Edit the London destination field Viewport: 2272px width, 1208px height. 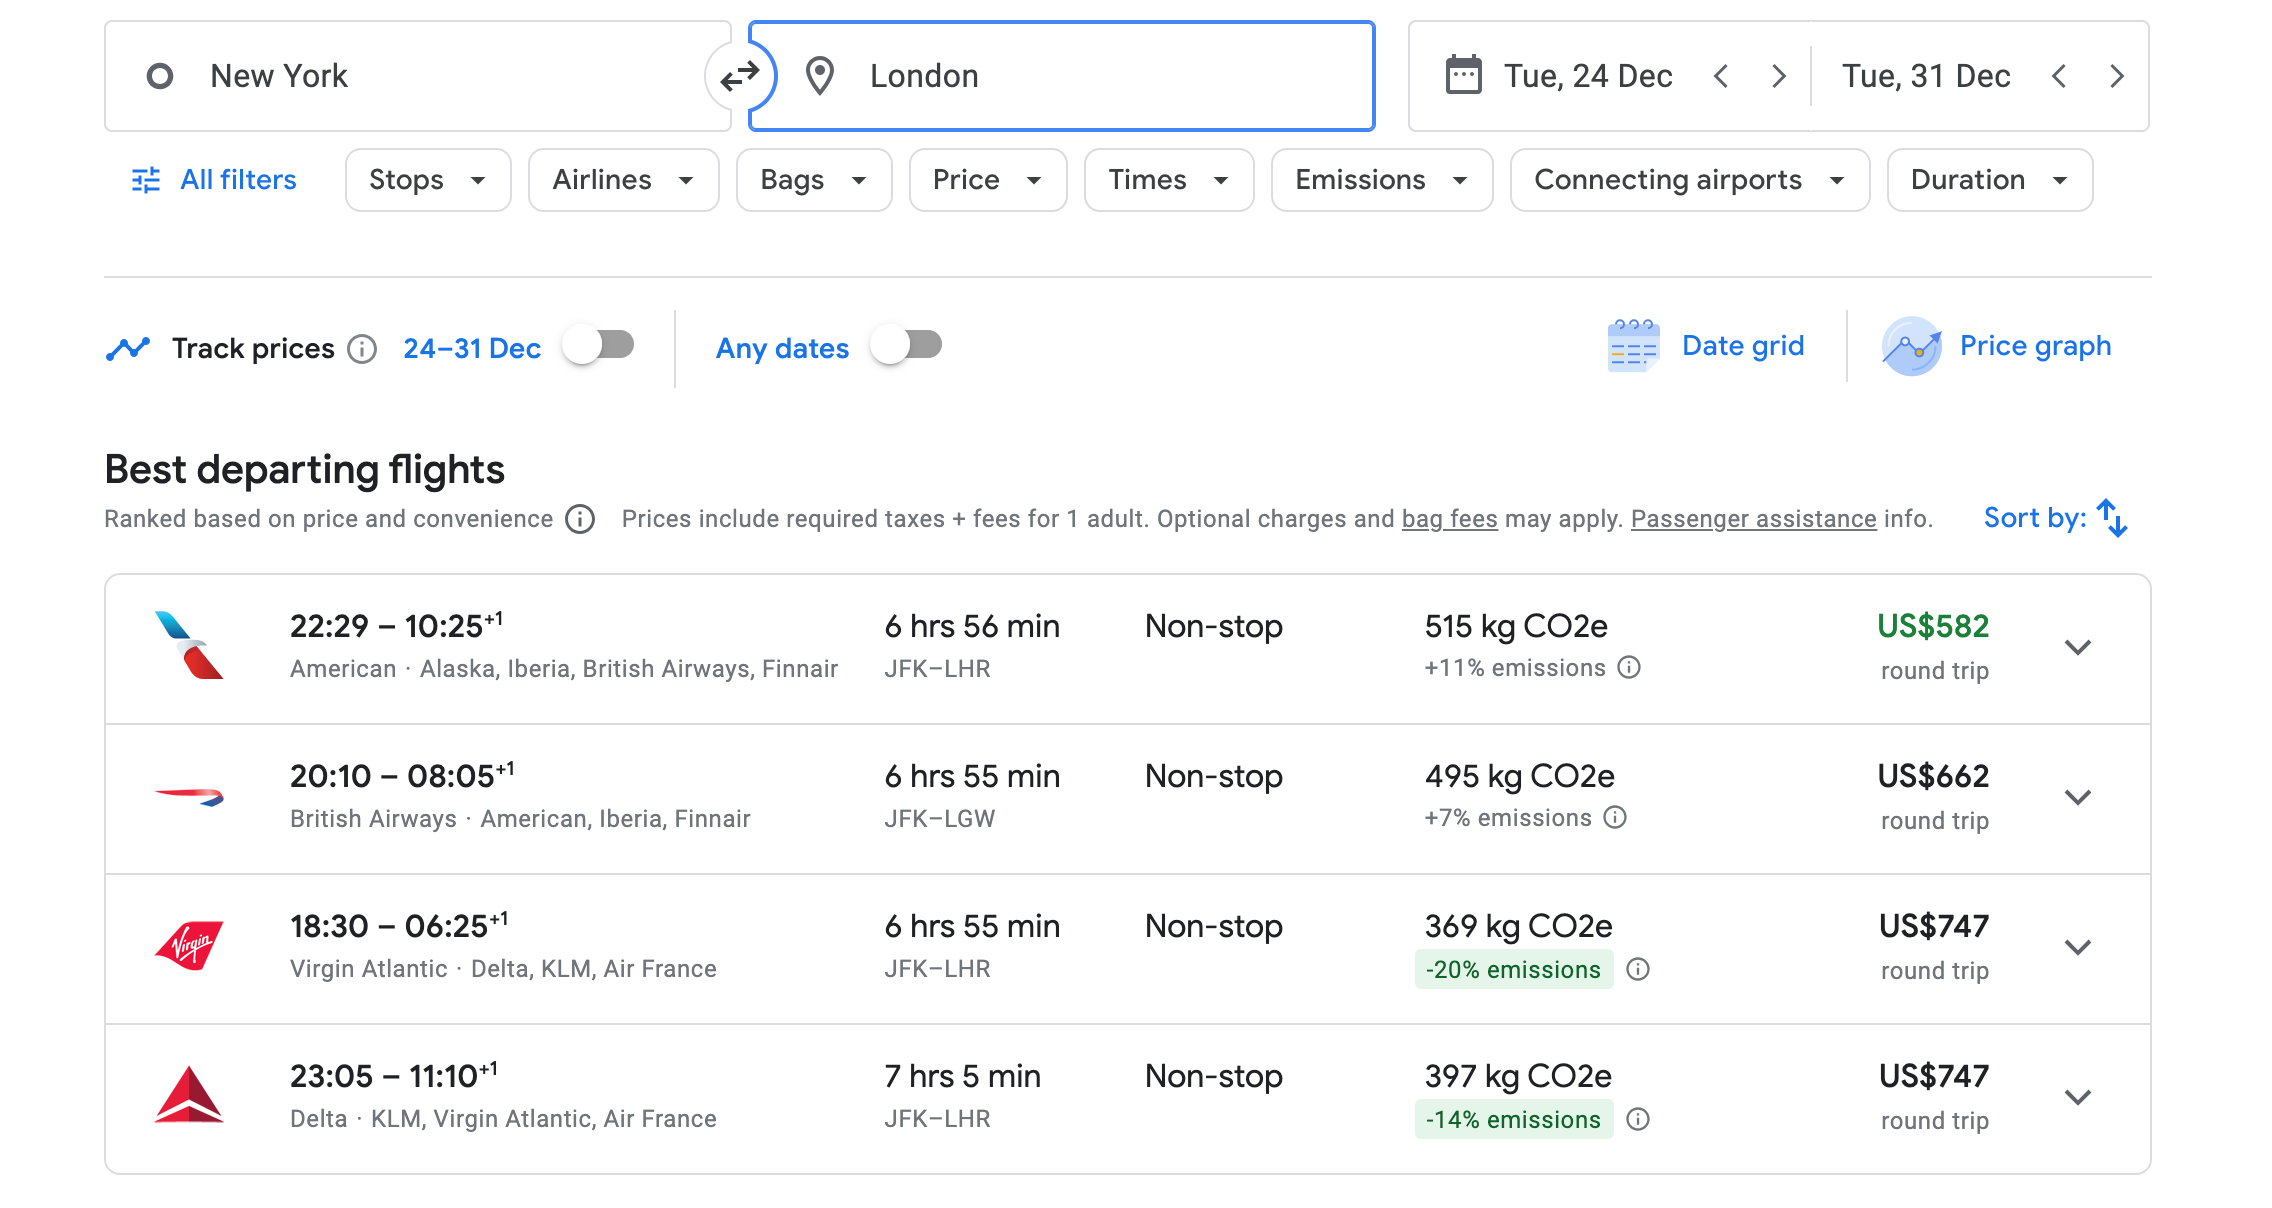click(x=1062, y=76)
